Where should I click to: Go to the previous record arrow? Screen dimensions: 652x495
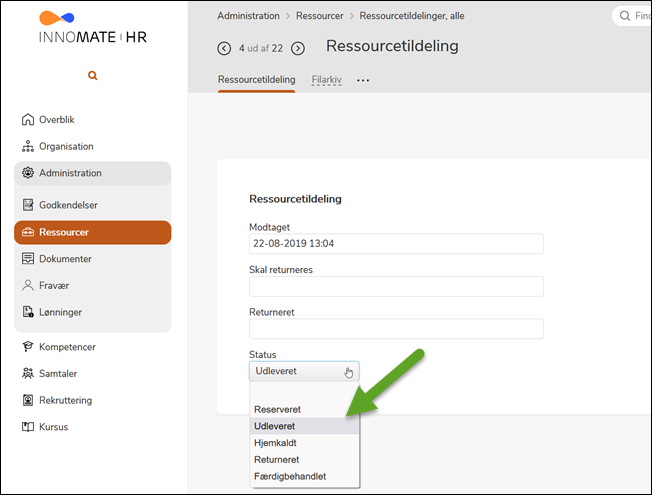[x=224, y=48]
